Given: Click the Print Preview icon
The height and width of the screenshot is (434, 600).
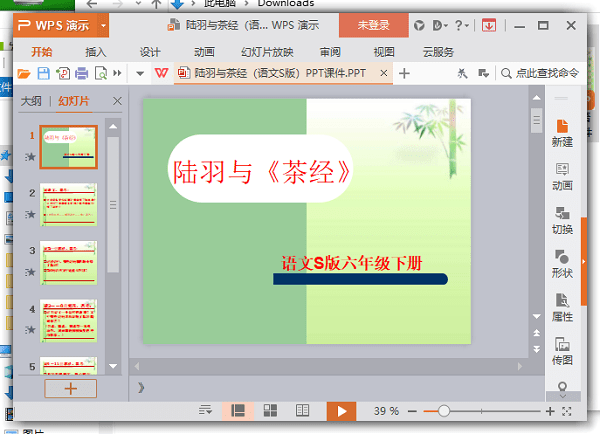Looking at the screenshot, I should click(100, 73).
